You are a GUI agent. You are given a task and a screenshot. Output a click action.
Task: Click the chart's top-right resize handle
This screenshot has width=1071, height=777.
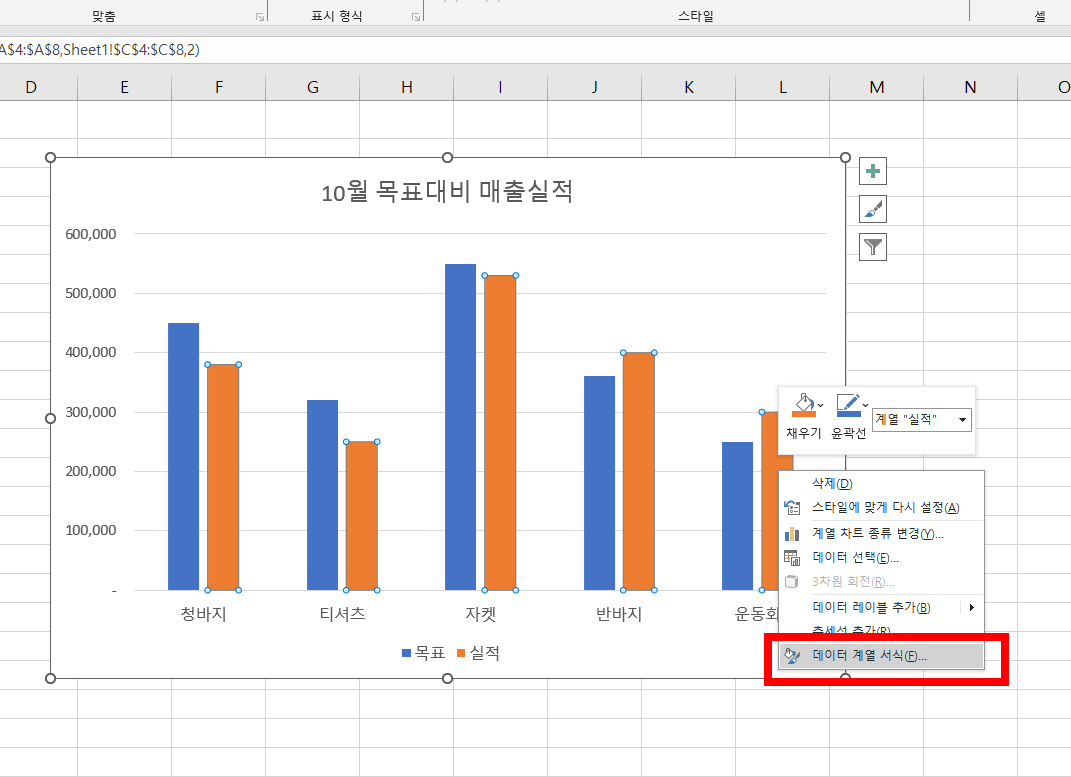point(846,158)
